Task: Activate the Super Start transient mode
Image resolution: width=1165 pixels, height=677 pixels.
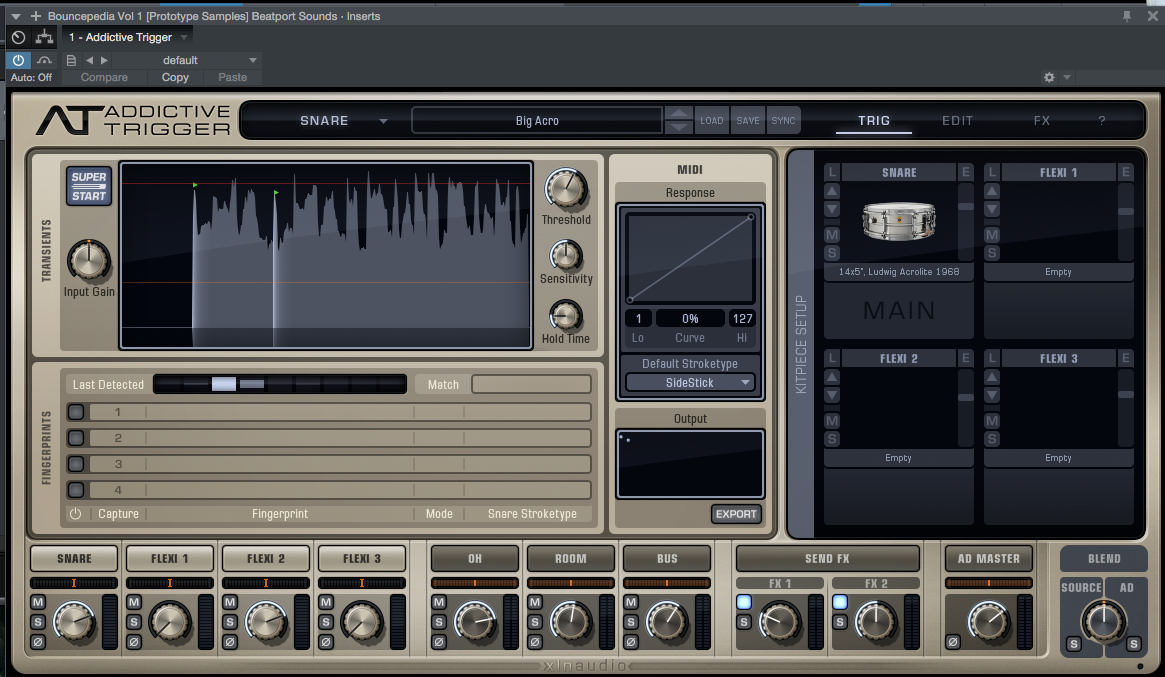Action: [x=88, y=186]
